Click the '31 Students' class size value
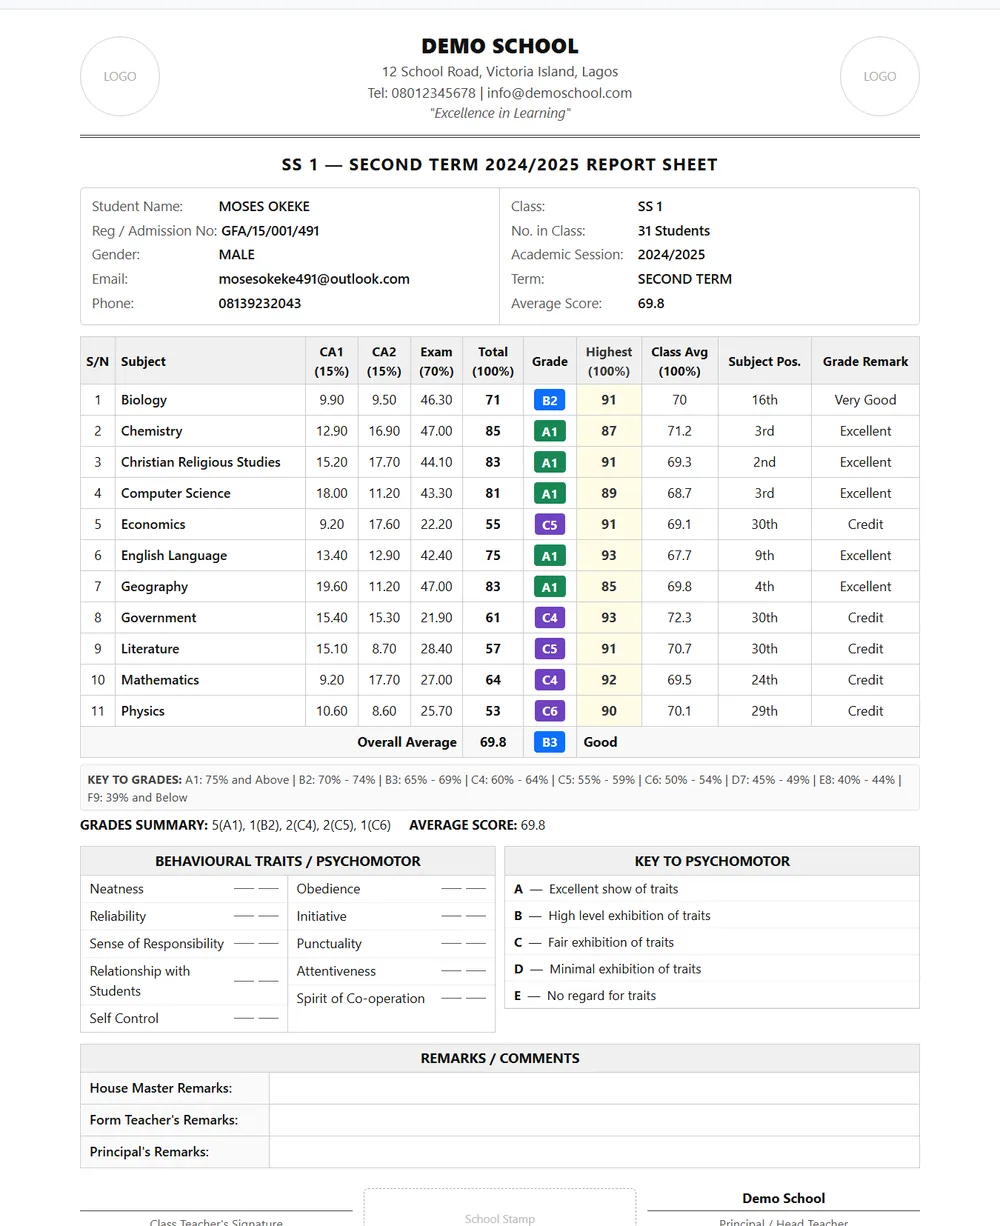 click(x=674, y=230)
